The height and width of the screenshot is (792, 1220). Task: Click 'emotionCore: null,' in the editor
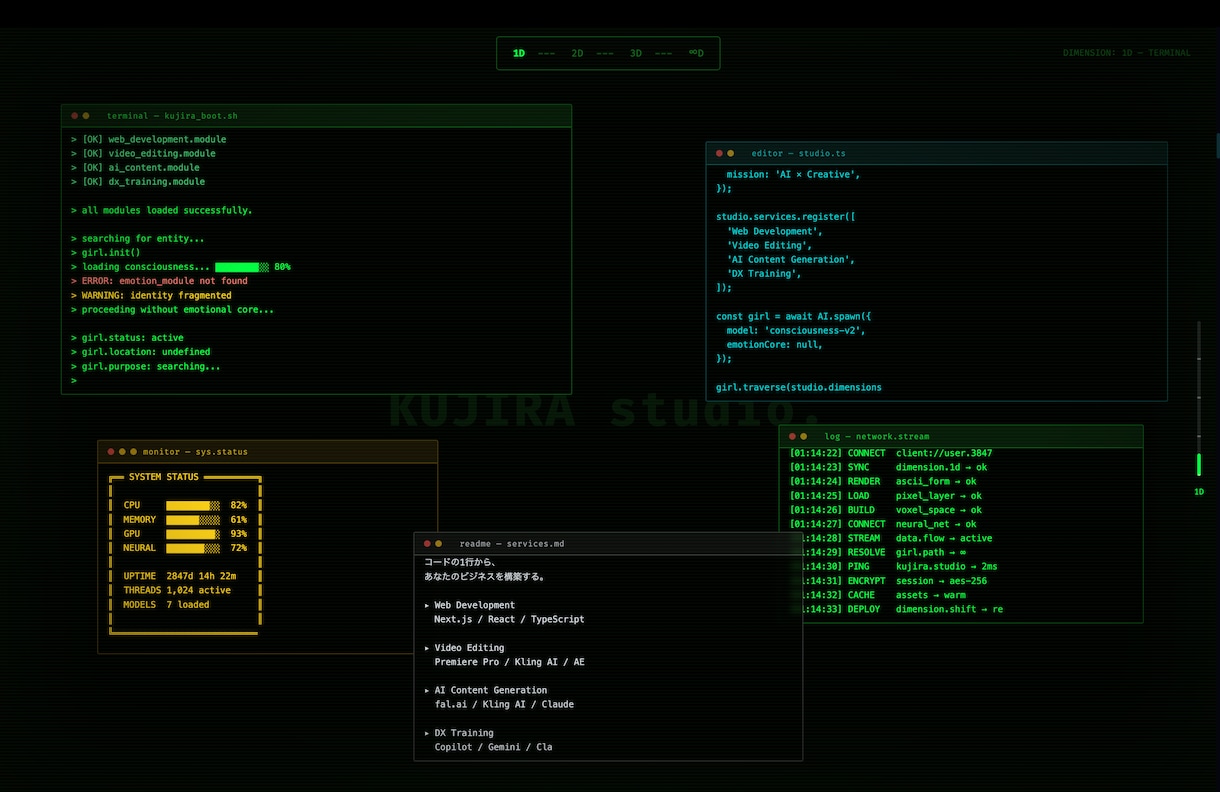(775, 344)
